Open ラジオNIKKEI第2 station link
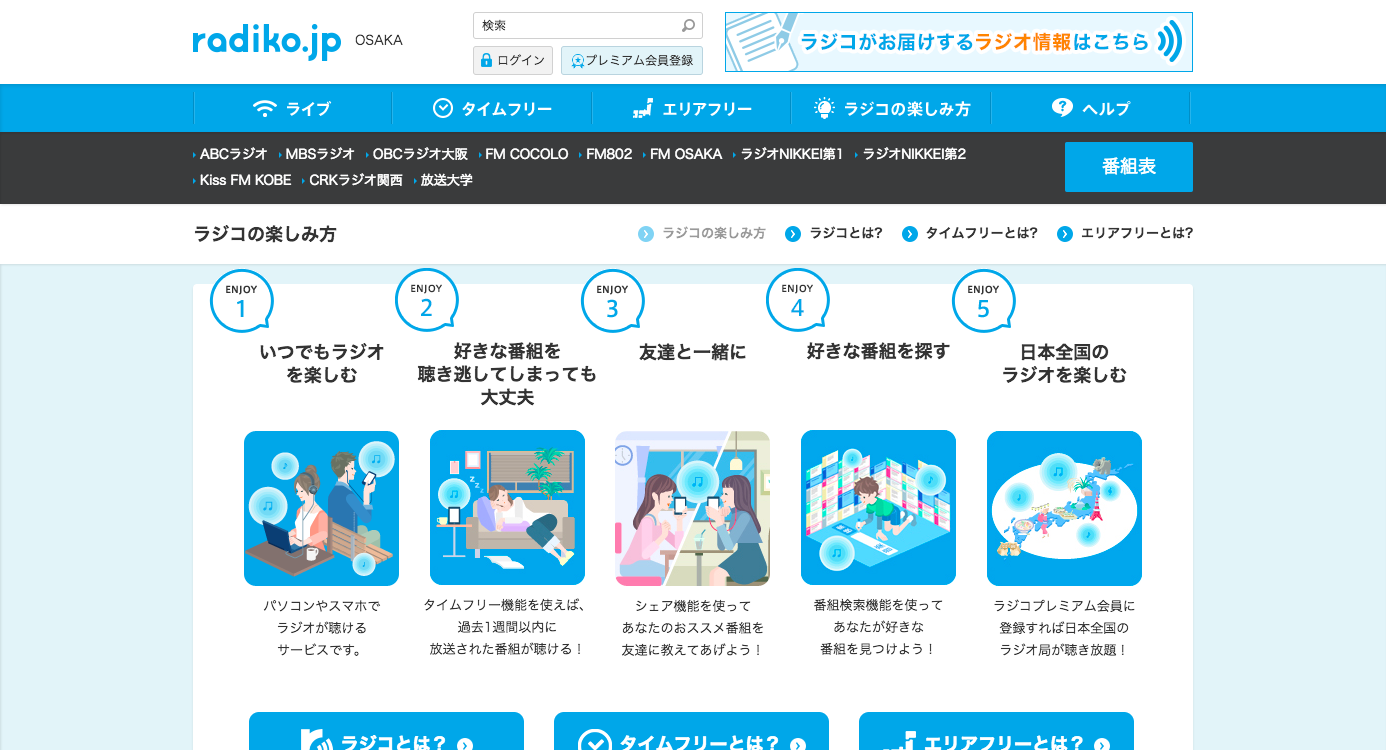 [x=914, y=154]
